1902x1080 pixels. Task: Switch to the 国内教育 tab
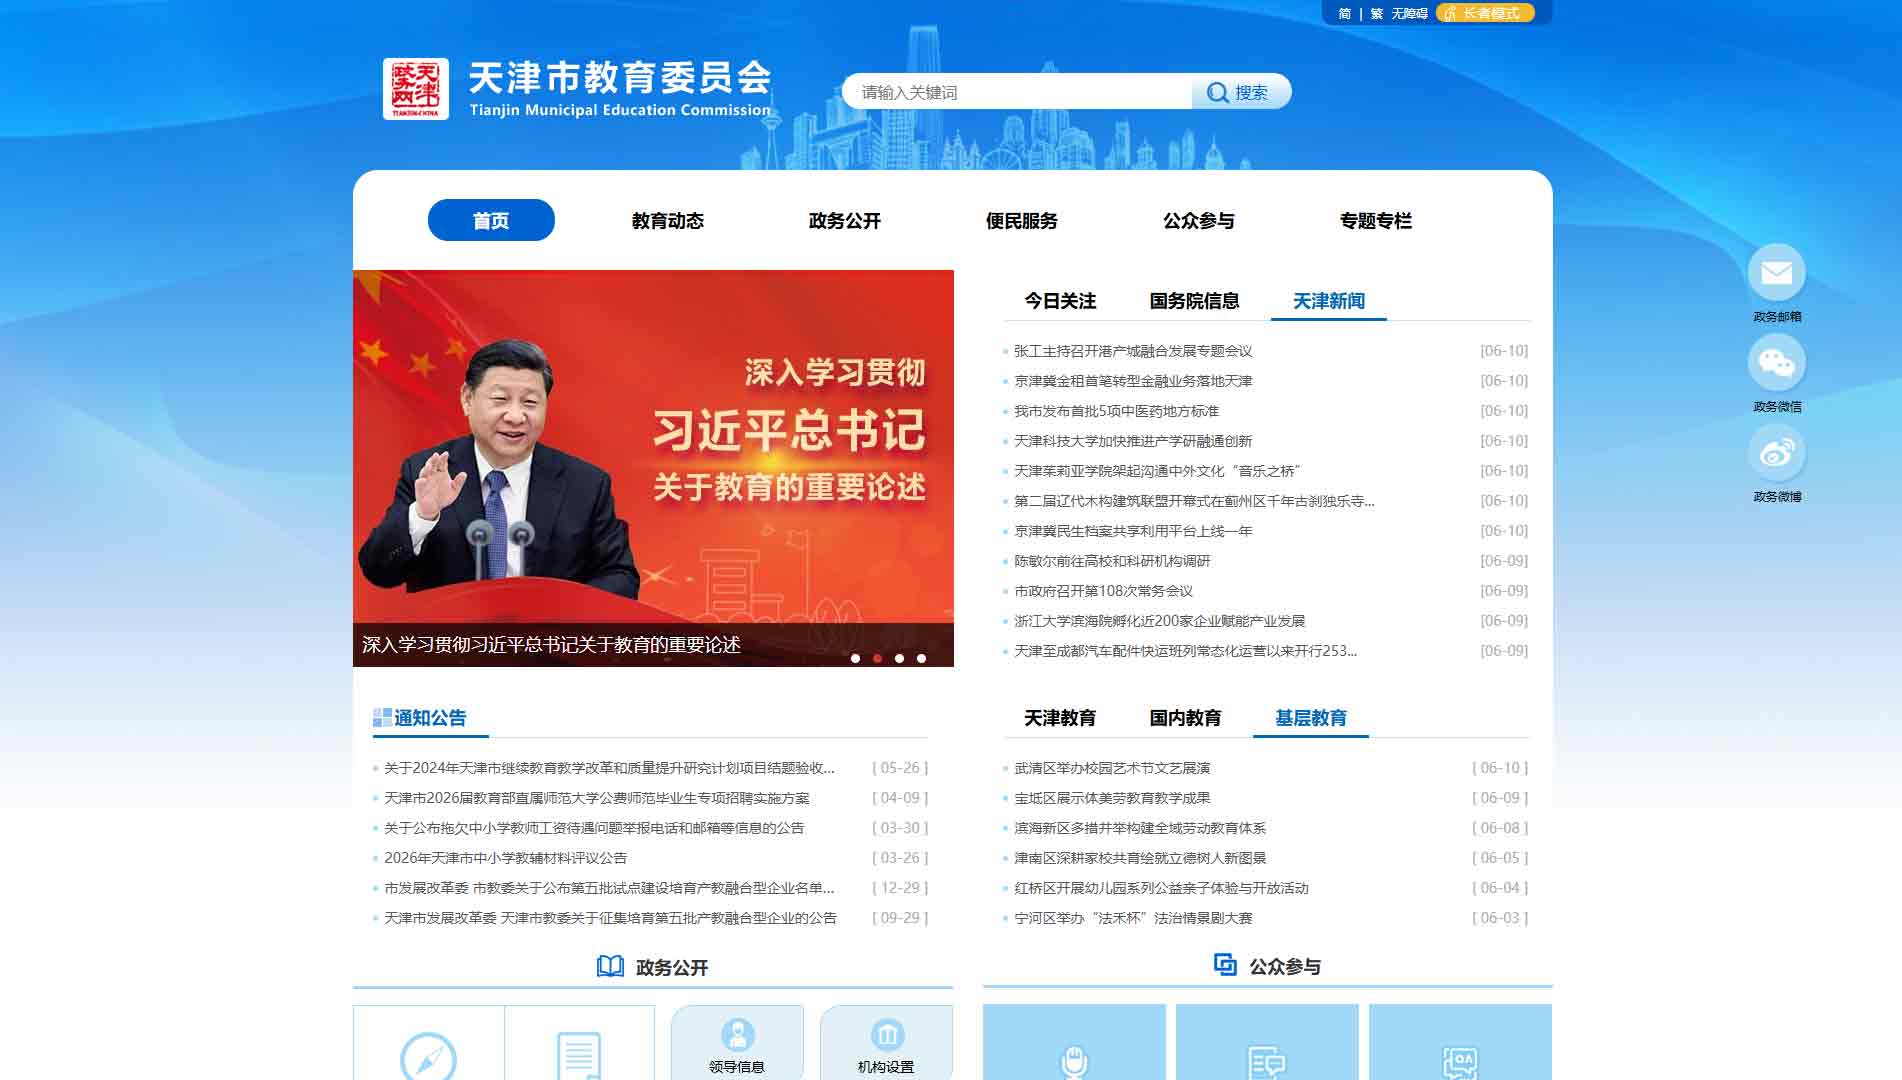tap(1185, 718)
